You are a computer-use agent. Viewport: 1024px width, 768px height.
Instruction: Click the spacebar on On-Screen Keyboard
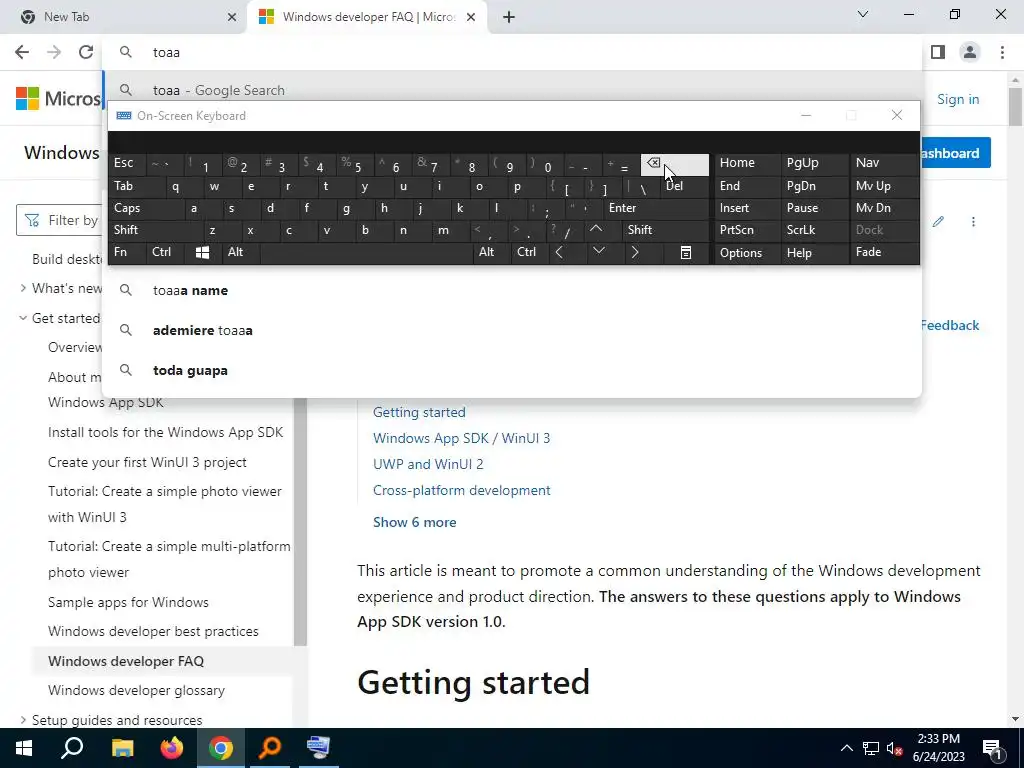pyautogui.click(x=366, y=253)
